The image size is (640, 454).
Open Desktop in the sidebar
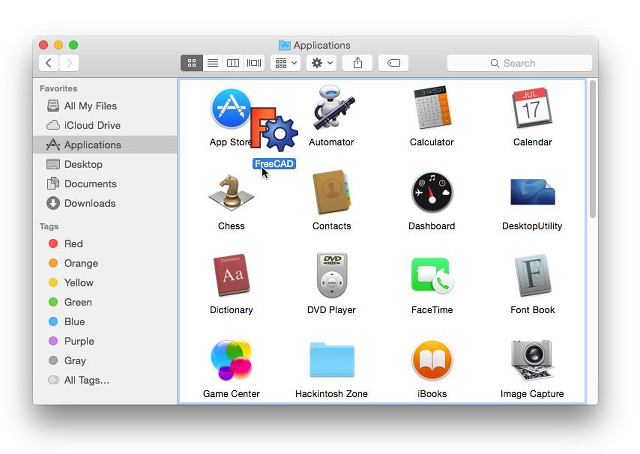[x=105, y=164]
